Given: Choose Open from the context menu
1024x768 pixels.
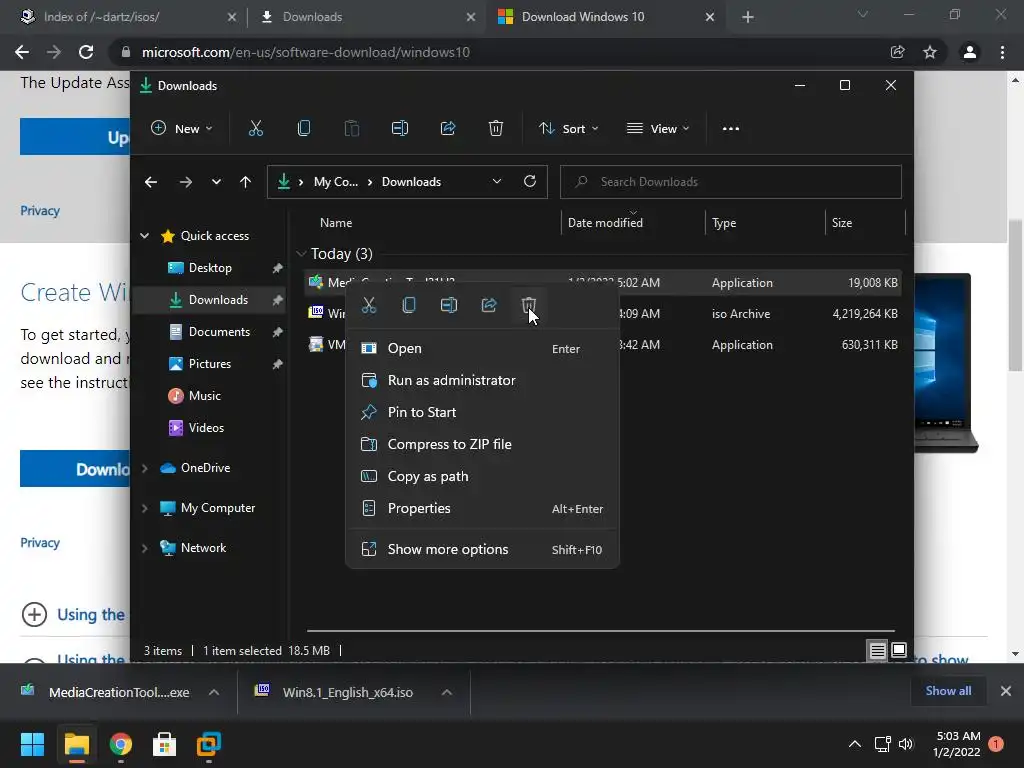Looking at the screenshot, I should (482, 349).
